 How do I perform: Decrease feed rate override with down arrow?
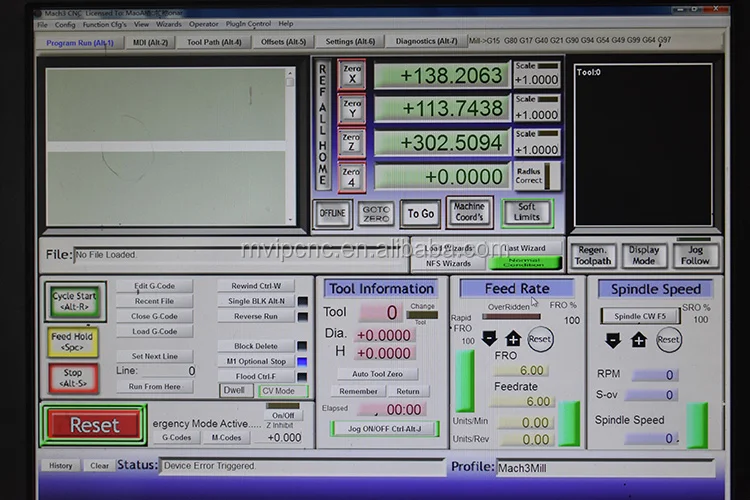(x=489, y=339)
